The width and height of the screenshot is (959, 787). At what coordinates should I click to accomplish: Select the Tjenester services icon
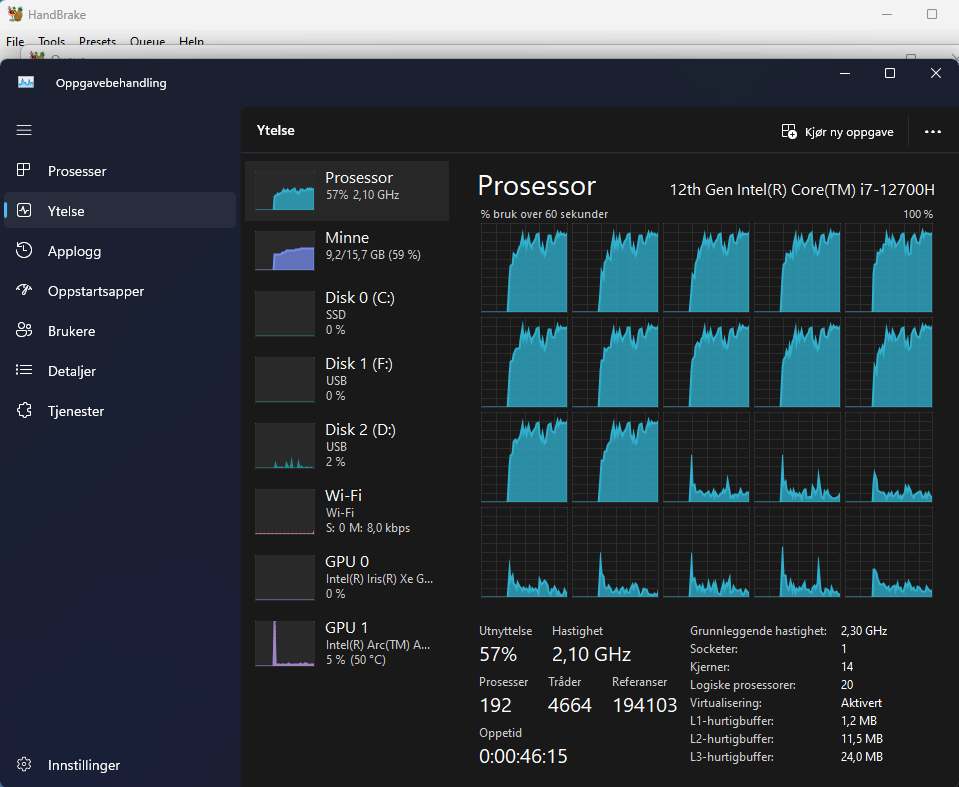[x=25, y=411]
